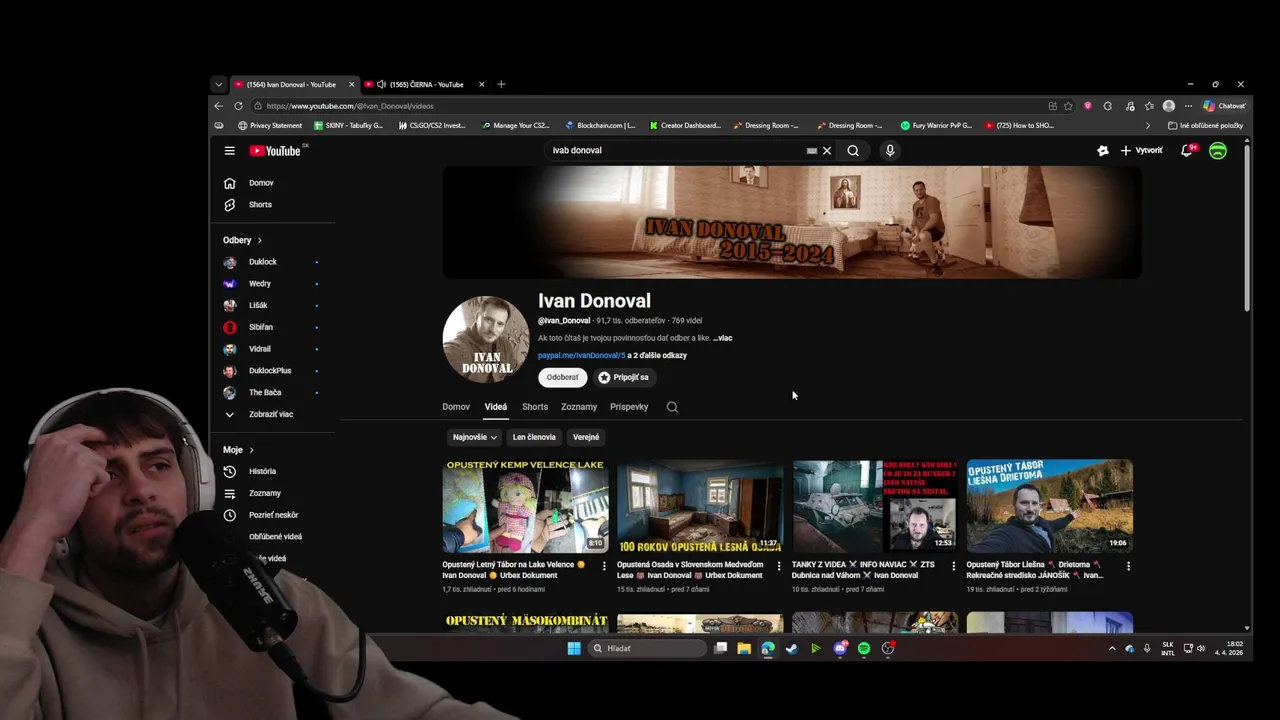Start voice search with the microphone icon
Viewport: 1280px width, 720px height.
pos(890,151)
